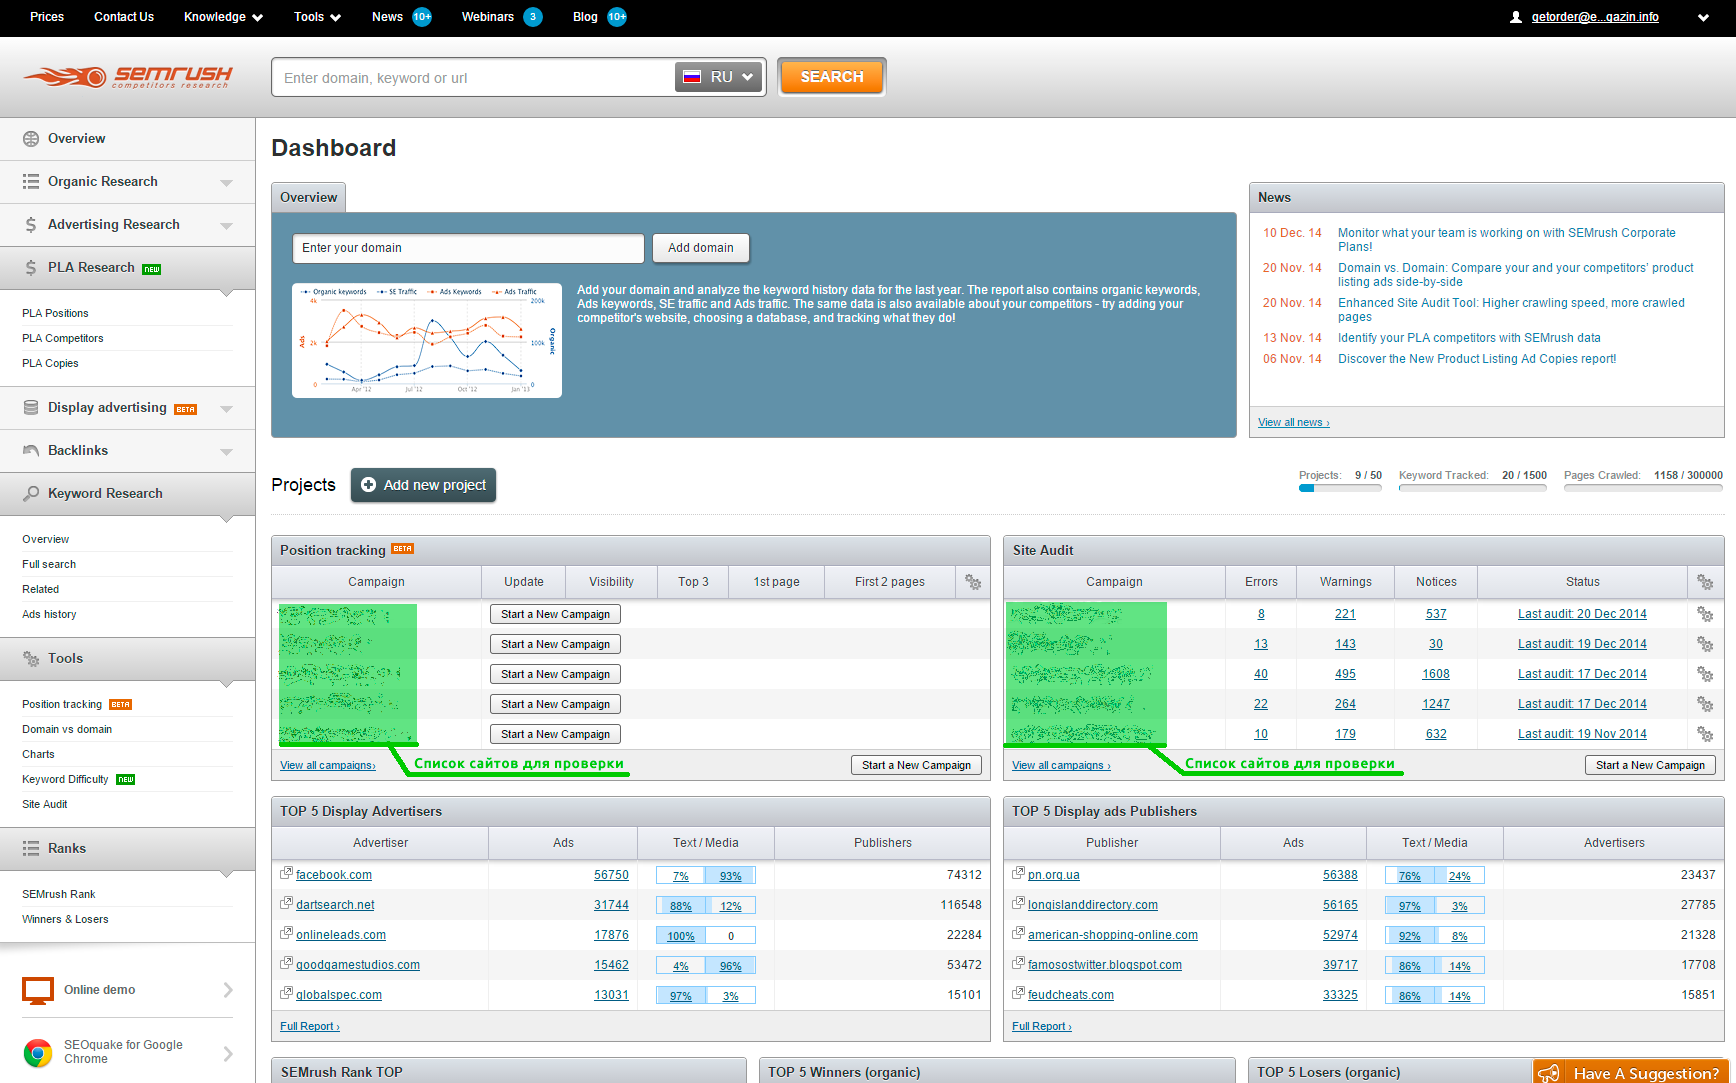Open the account dropdown arrow
The width and height of the screenshot is (1736, 1083).
[1703, 17]
